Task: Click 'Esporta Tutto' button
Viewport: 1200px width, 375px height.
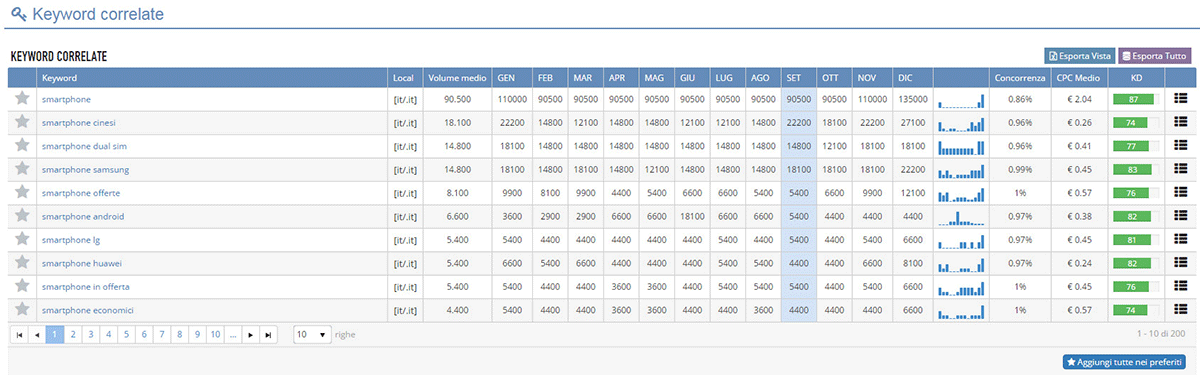Action: click(1154, 56)
